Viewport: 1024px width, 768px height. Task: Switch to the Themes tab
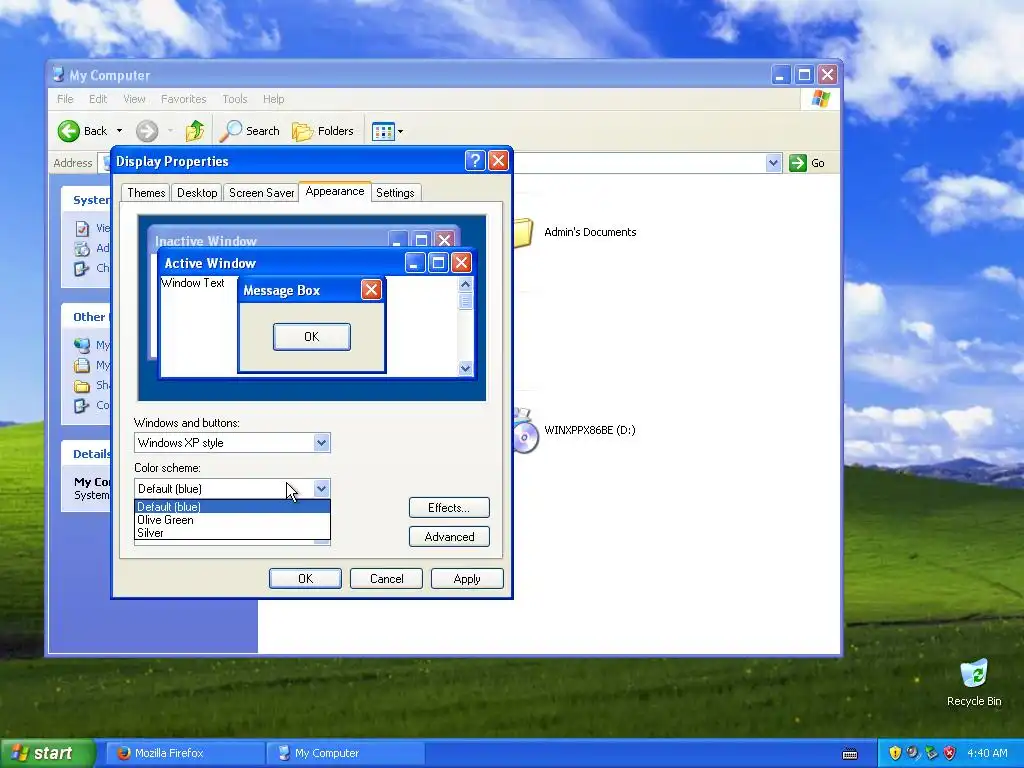[146, 193]
